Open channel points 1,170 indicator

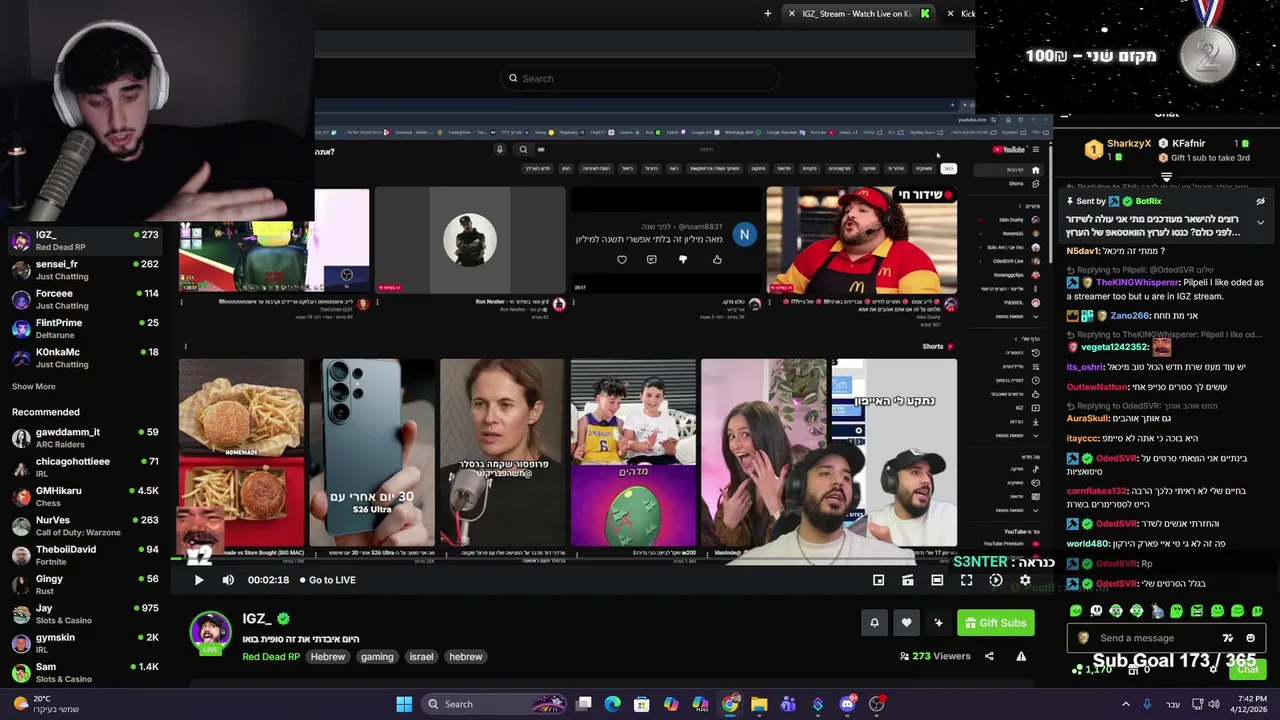pos(1094,669)
